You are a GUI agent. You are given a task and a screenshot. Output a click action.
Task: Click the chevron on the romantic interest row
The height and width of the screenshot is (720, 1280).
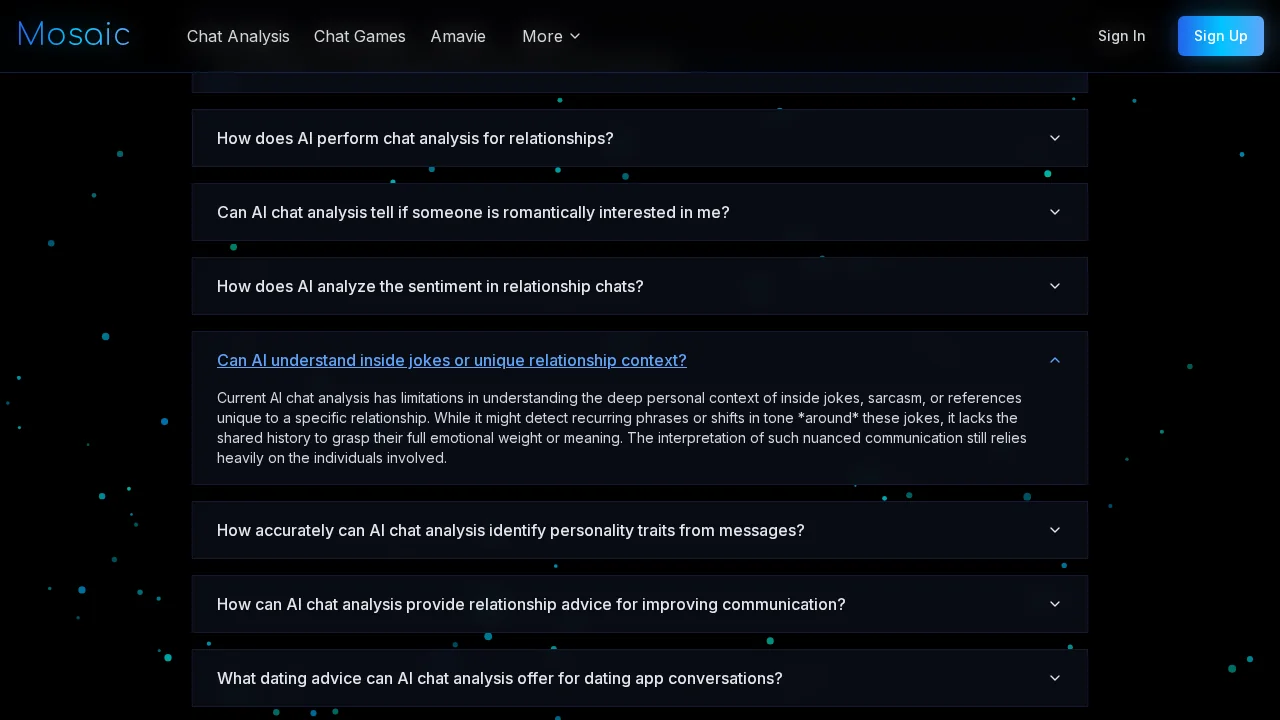1055,212
